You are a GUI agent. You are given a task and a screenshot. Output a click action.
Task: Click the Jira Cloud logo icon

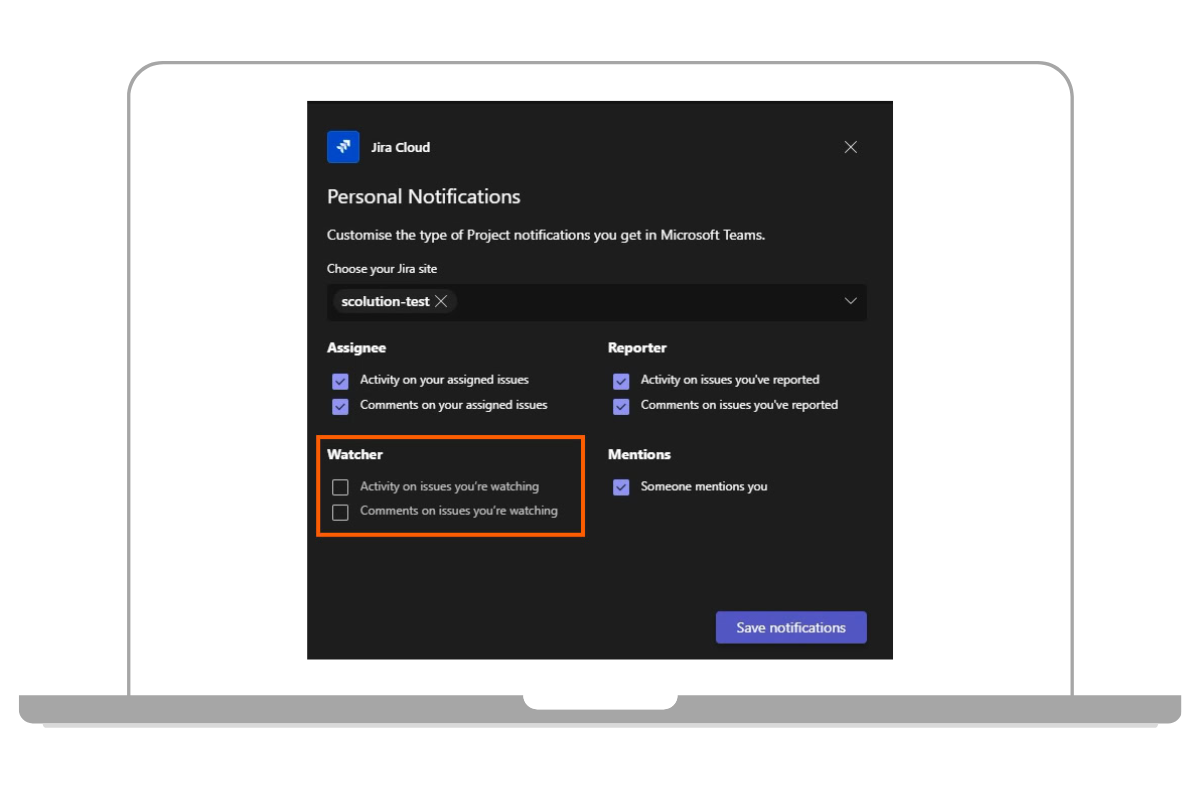pyautogui.click(x=343, y=147)
